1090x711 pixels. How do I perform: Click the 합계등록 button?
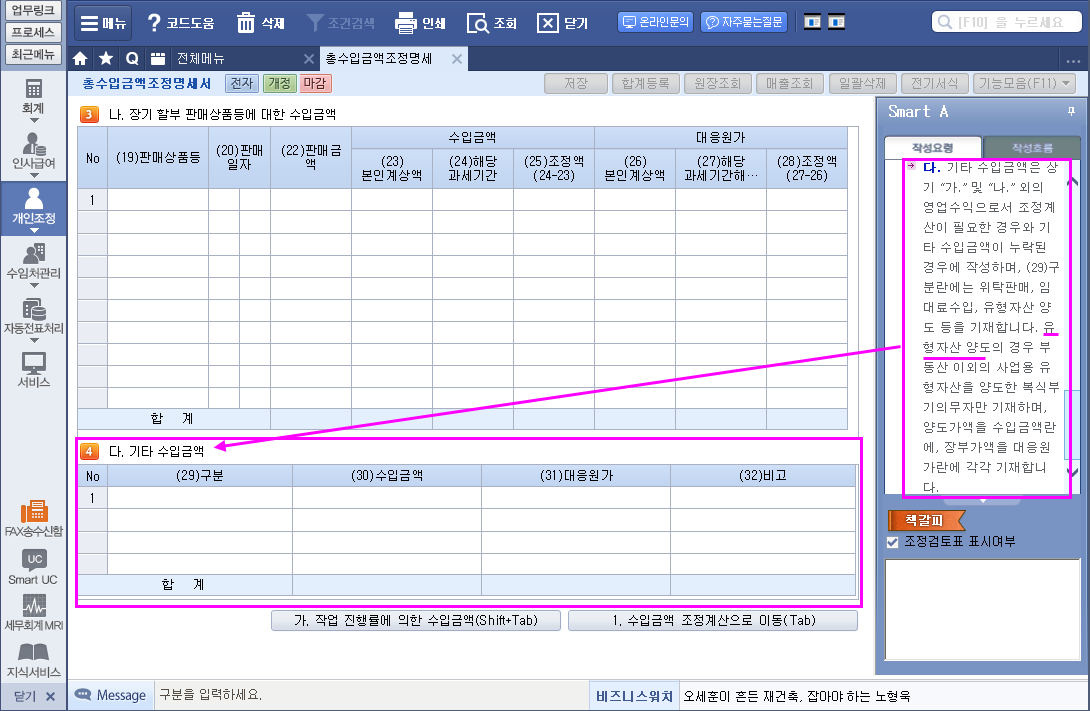click(645, 83)
